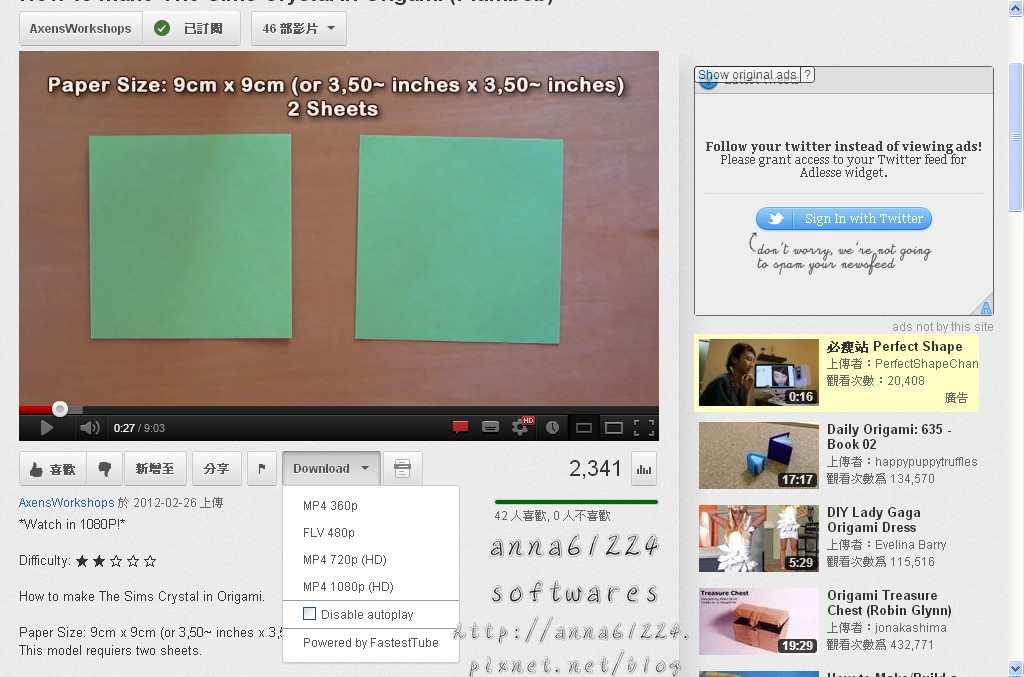Open Origami Treasure Chest (Robin Glynn) title
The image size is (1024, 677).
pos(889,603)
